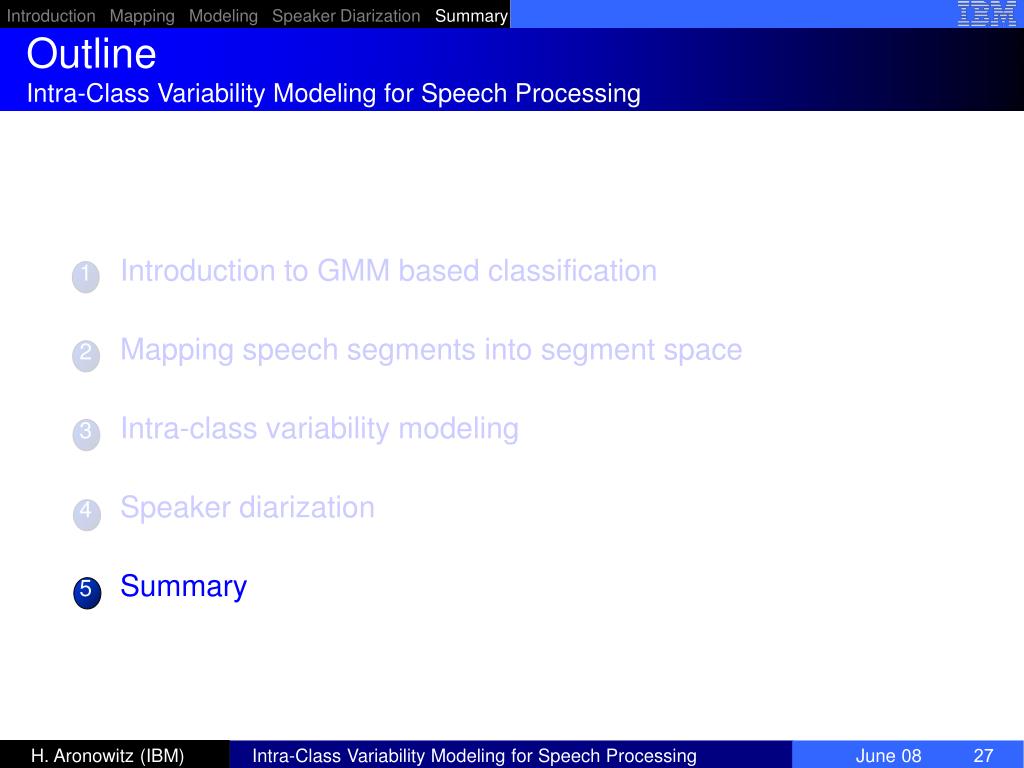Open 'Mapping speech segments into segment space' item
This screenshot has width=1024, height=768.
tap(431, 351)
